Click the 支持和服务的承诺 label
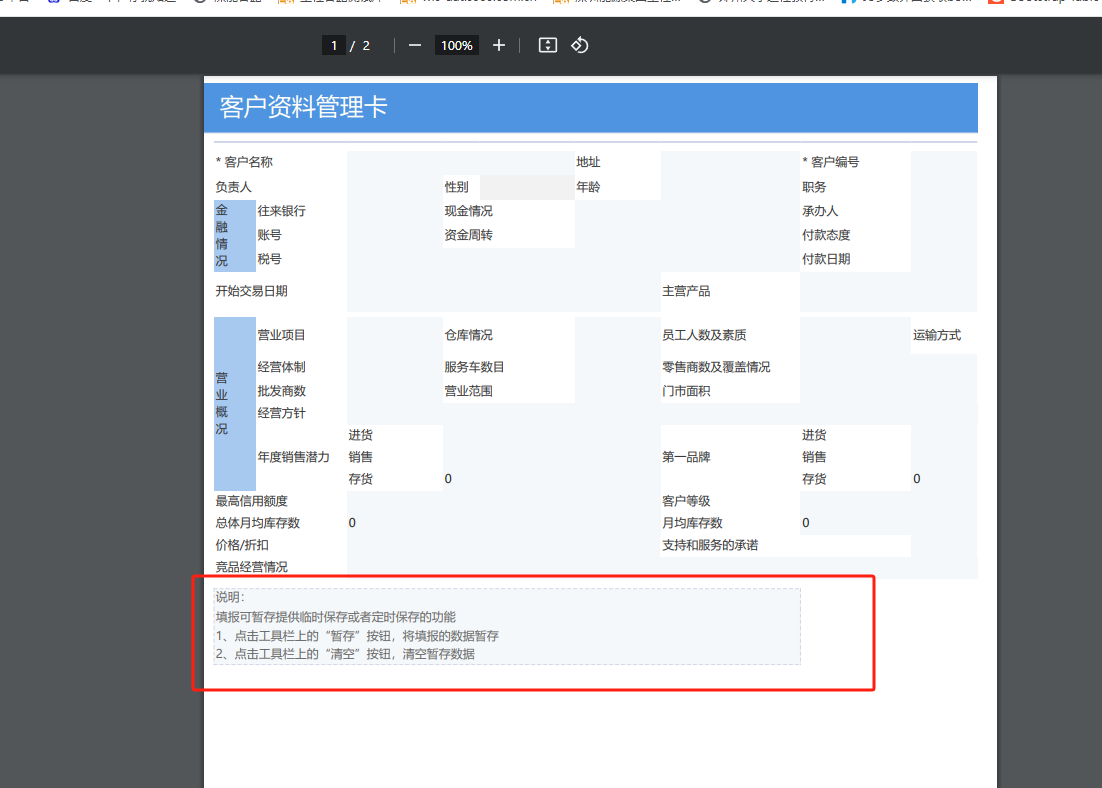Viewport: 1102px width, 788px height. click(x=710, y=545)
